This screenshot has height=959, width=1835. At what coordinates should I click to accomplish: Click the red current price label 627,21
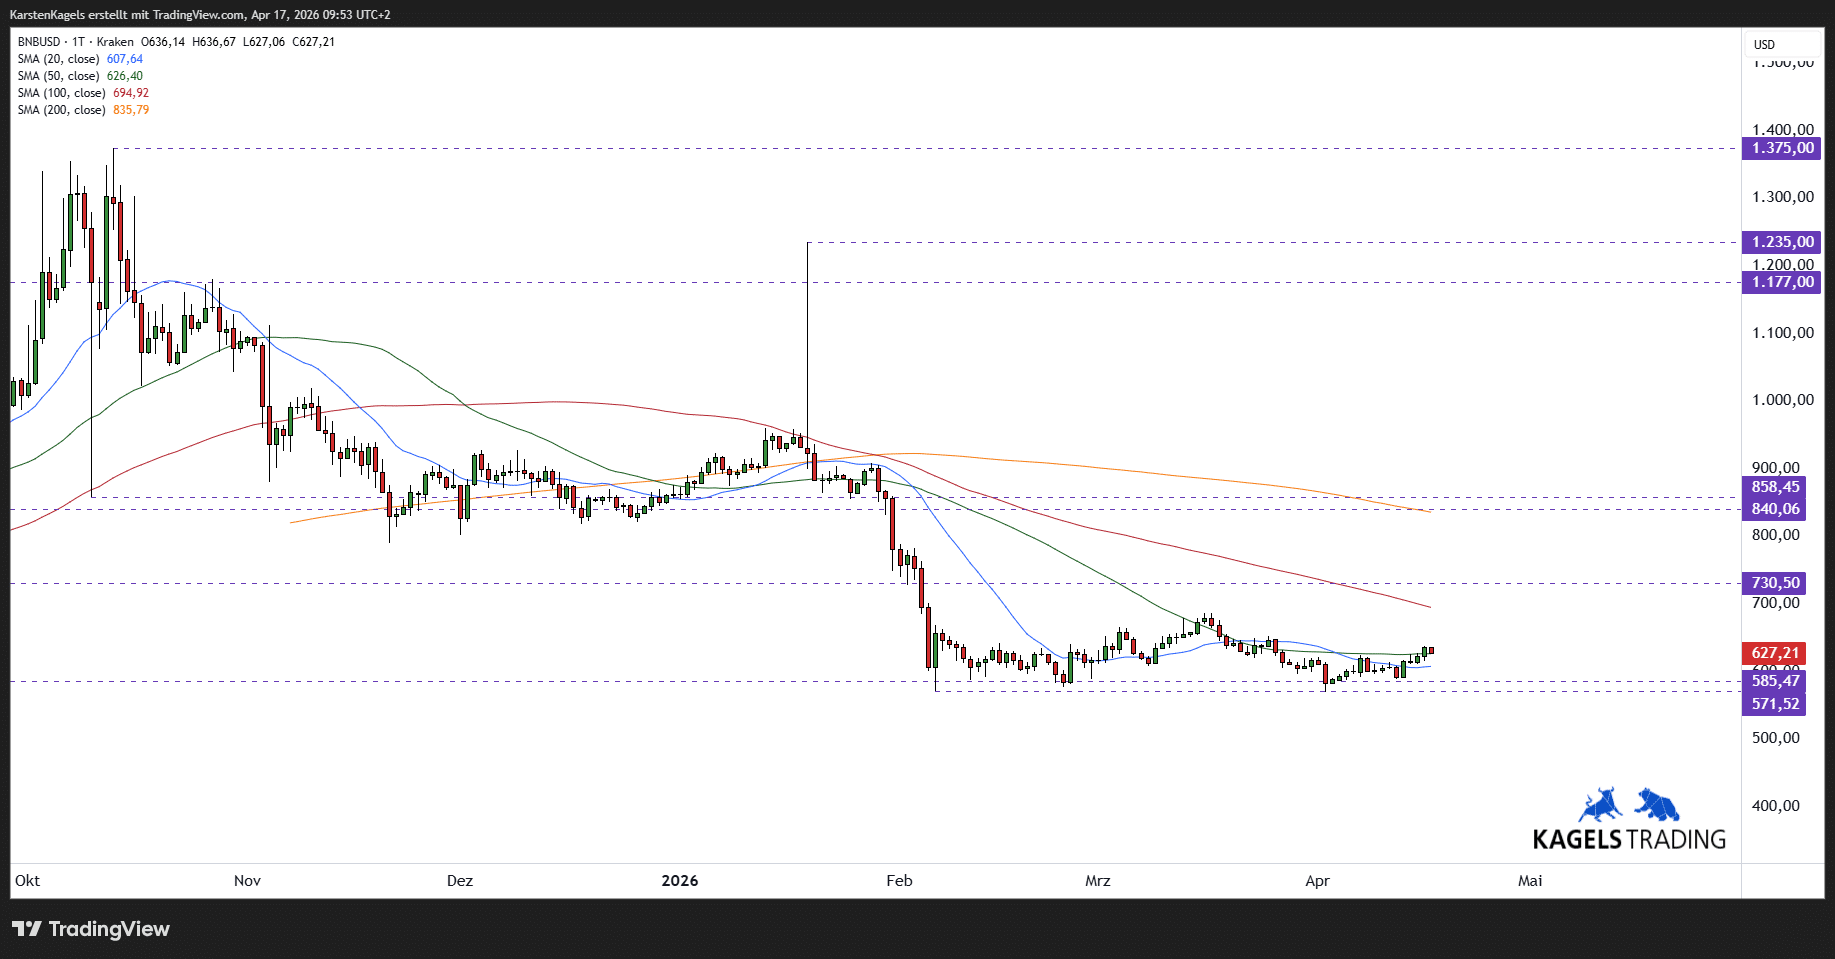(x=1774, y=653)
